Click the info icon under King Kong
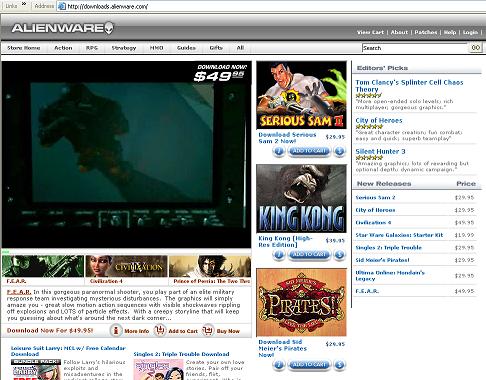The width and height of the screenshot is (486, 380). [279, 255]
